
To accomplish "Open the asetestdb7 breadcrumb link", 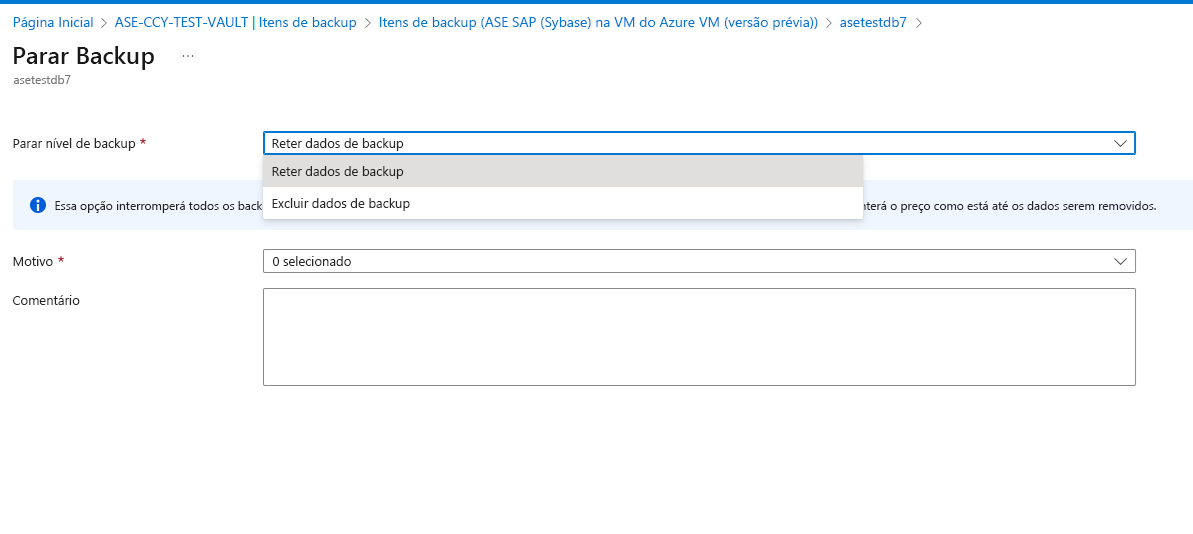I will 873,22.
